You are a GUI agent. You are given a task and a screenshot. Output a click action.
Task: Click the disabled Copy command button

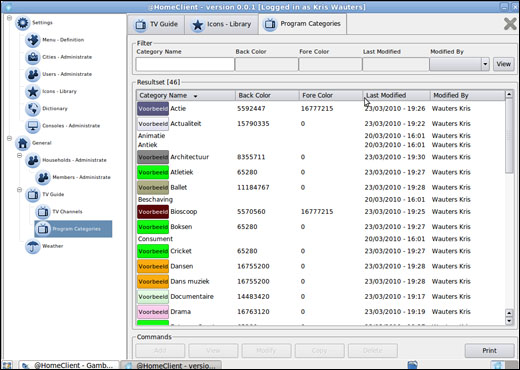pos(319,351)
